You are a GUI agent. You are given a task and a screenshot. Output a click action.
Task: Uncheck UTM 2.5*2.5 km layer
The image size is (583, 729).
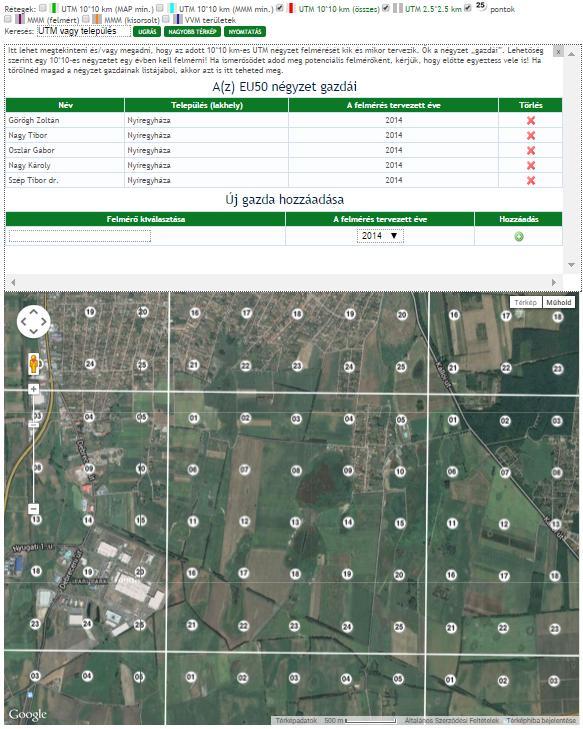tap(386, 8)
